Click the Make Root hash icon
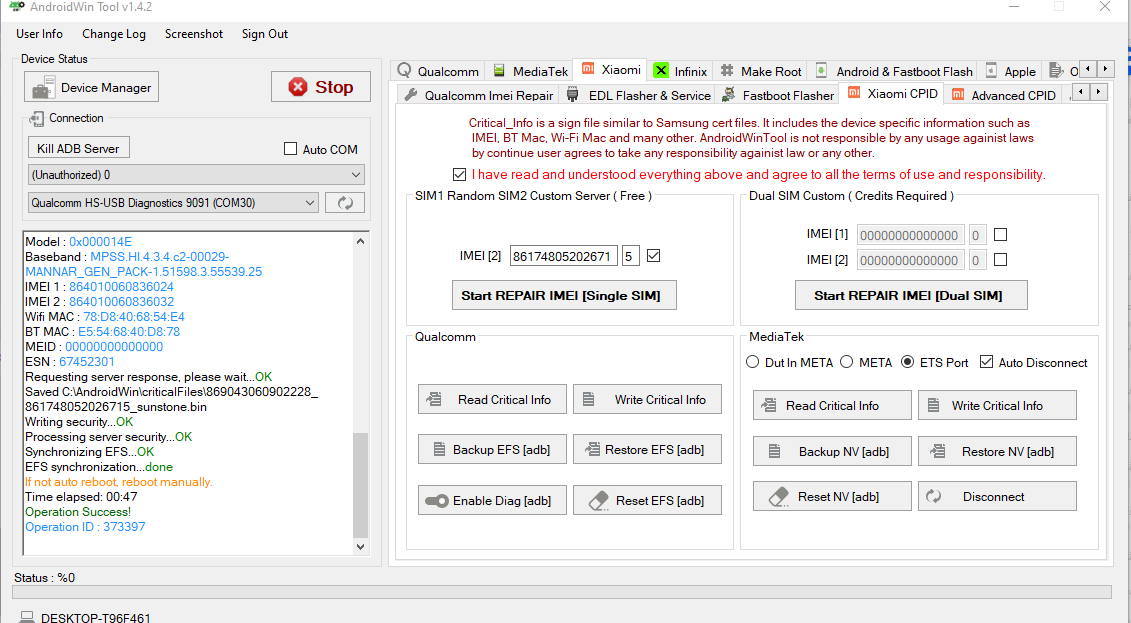Image resolution: width=1131 pixels, height=623 pixels. click(x=726, y=71)
